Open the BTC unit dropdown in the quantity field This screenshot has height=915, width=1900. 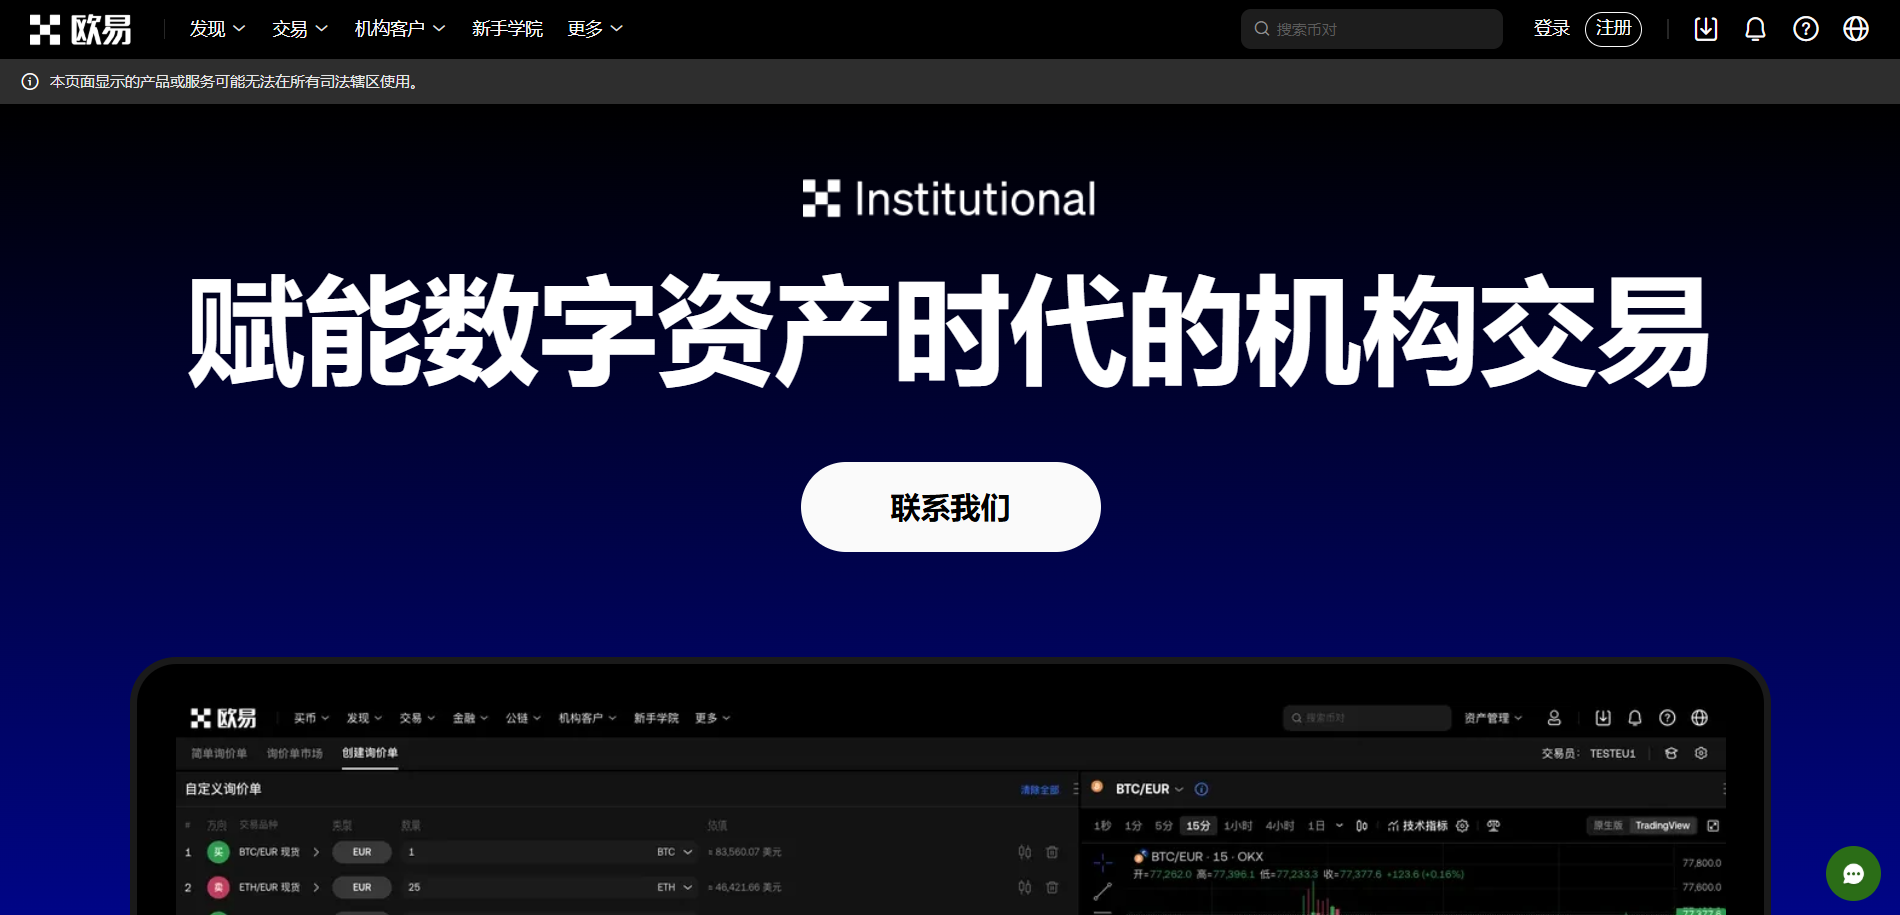pyautogui.click(x=675, y=852)
